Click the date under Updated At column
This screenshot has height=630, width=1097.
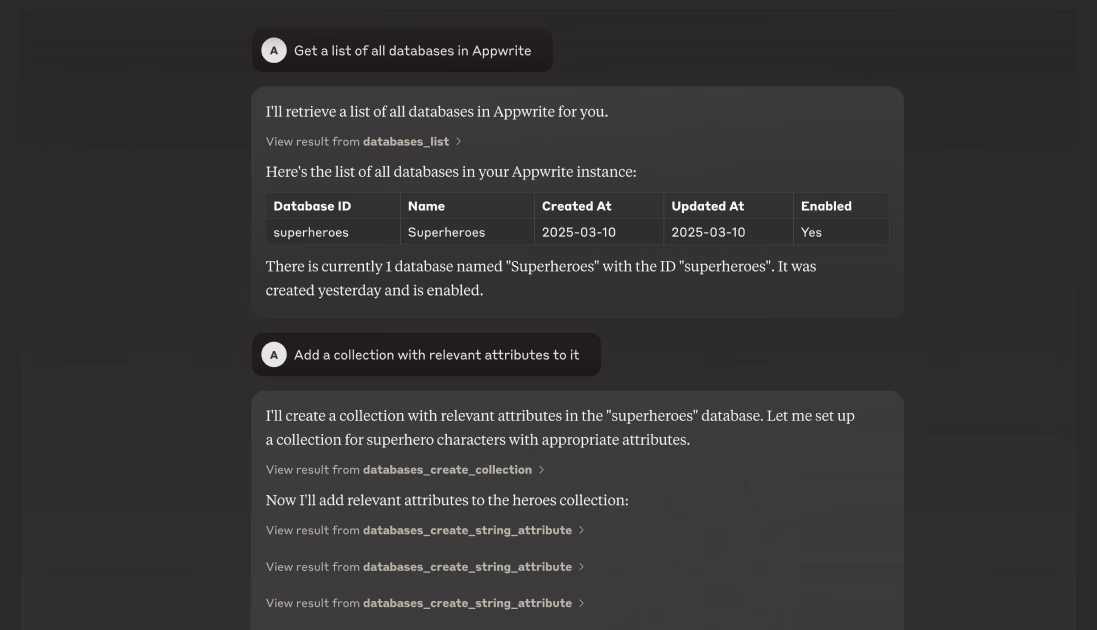pyautogui.click(x=708, y=232)
